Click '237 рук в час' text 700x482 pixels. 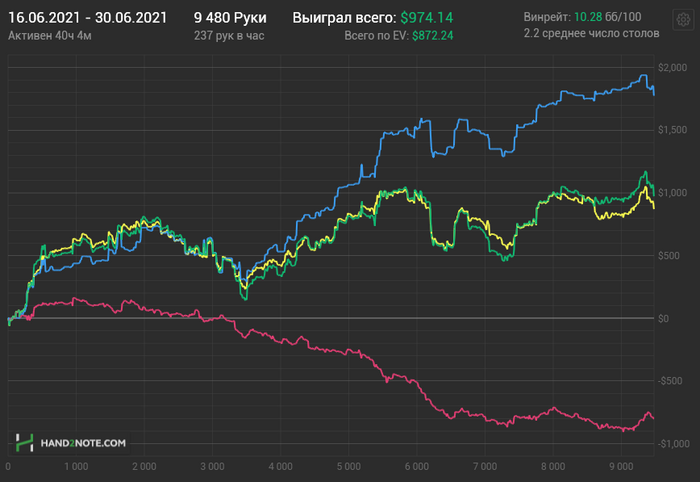[229, 36]
